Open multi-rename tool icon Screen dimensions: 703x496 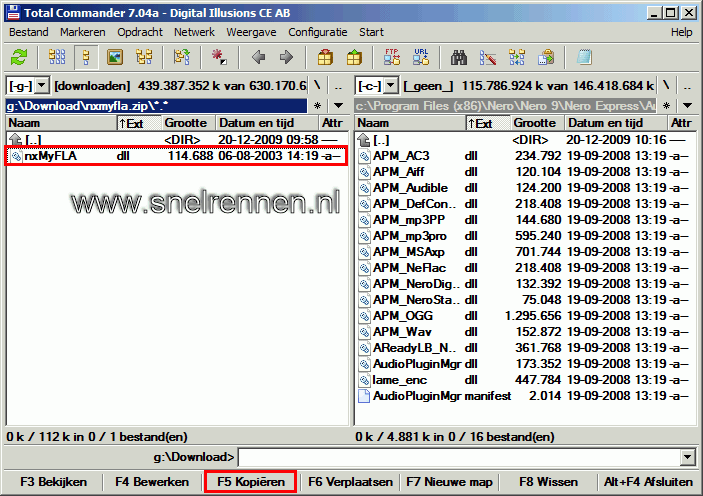click(488, 57)
